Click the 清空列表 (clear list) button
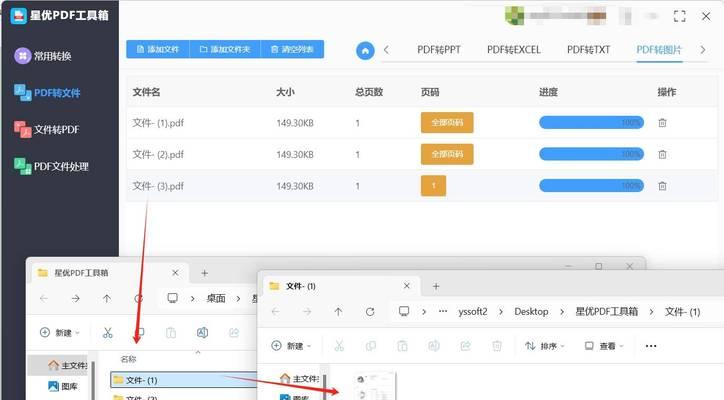Image resolution: width=724 pixels, height=400 pixels. [x=292, y=49]
